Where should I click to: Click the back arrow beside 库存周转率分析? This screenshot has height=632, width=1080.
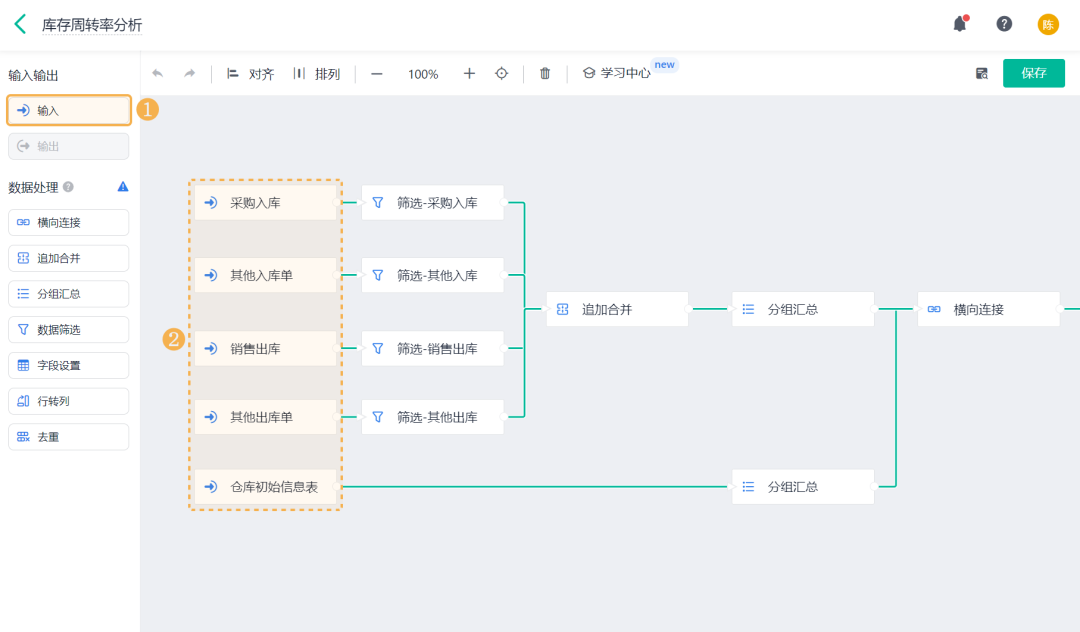point(21,24)
